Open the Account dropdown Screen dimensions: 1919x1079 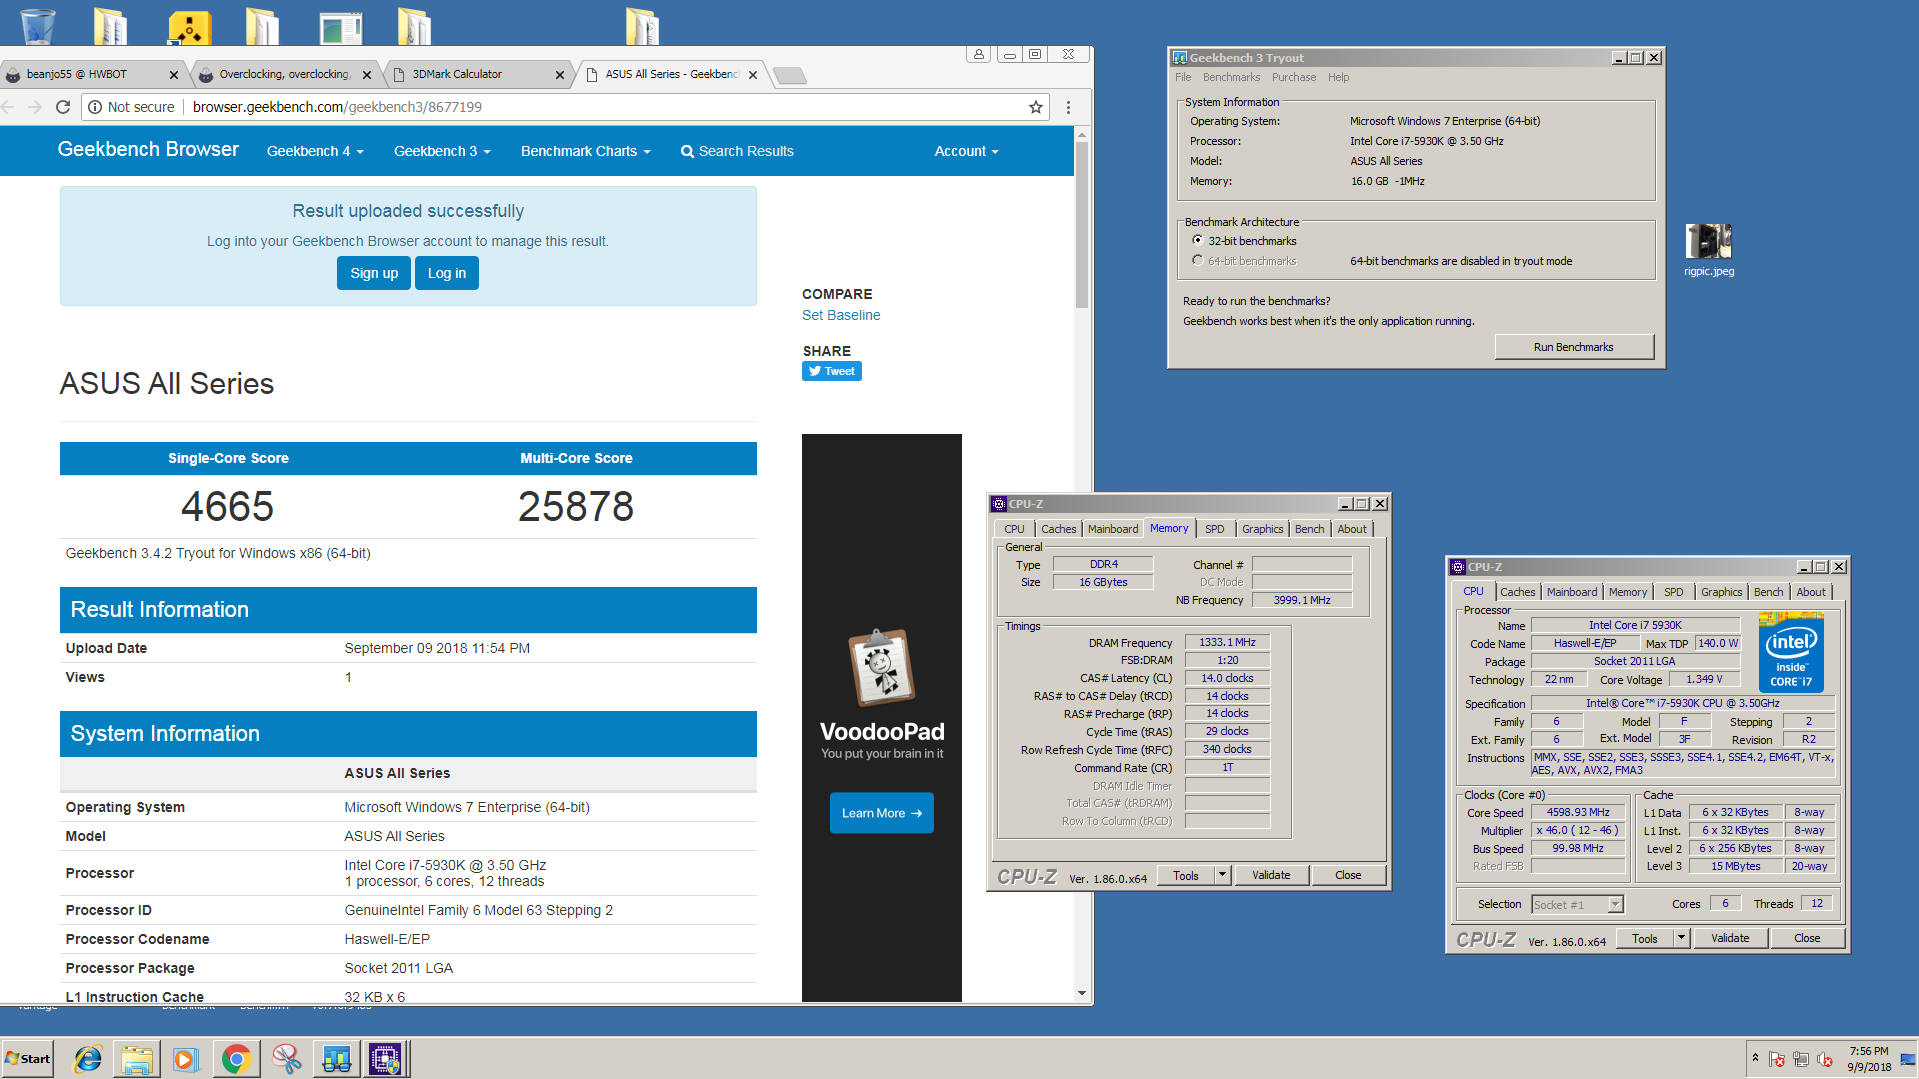coord(966,151)
